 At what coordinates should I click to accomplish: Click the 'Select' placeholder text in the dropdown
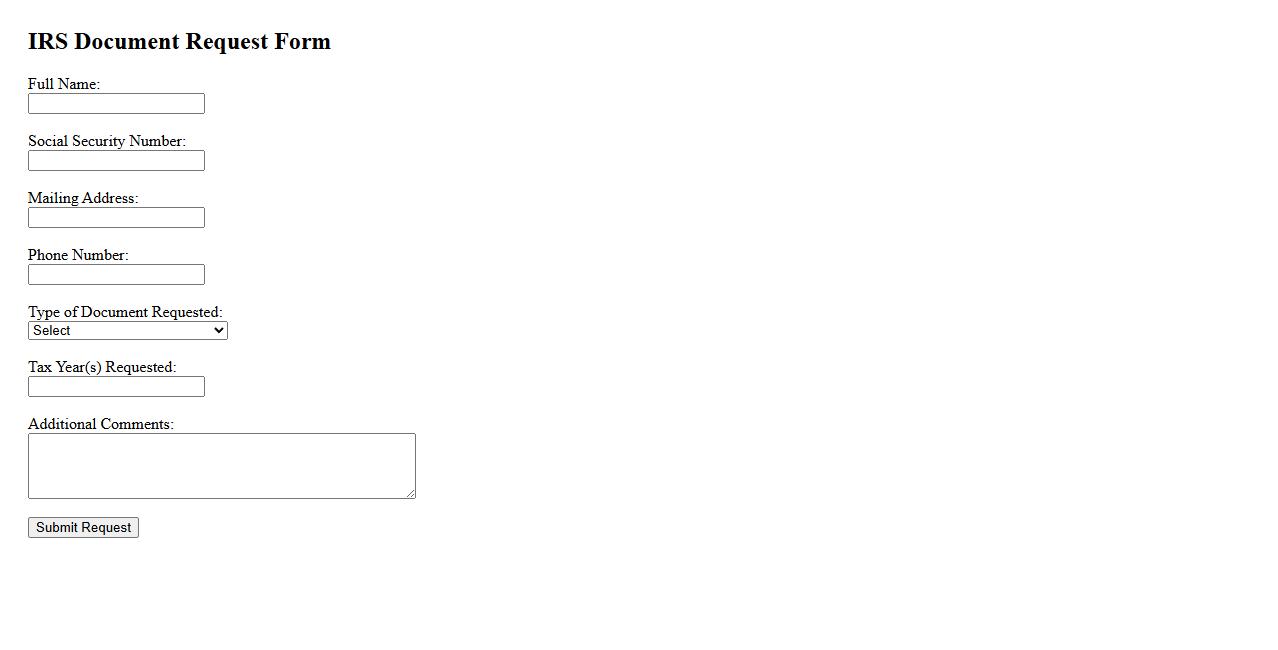tap(52, 331)
